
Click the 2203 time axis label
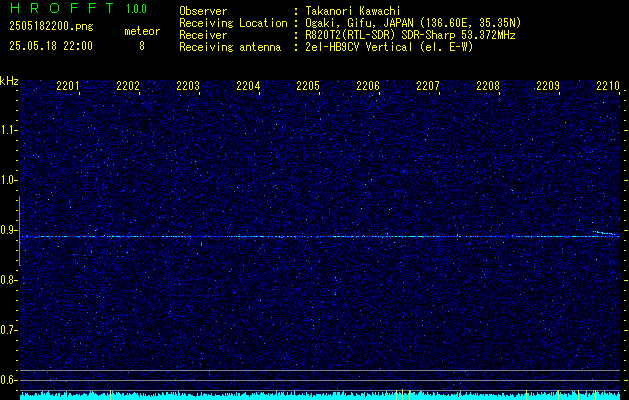(x=188, y=85)
